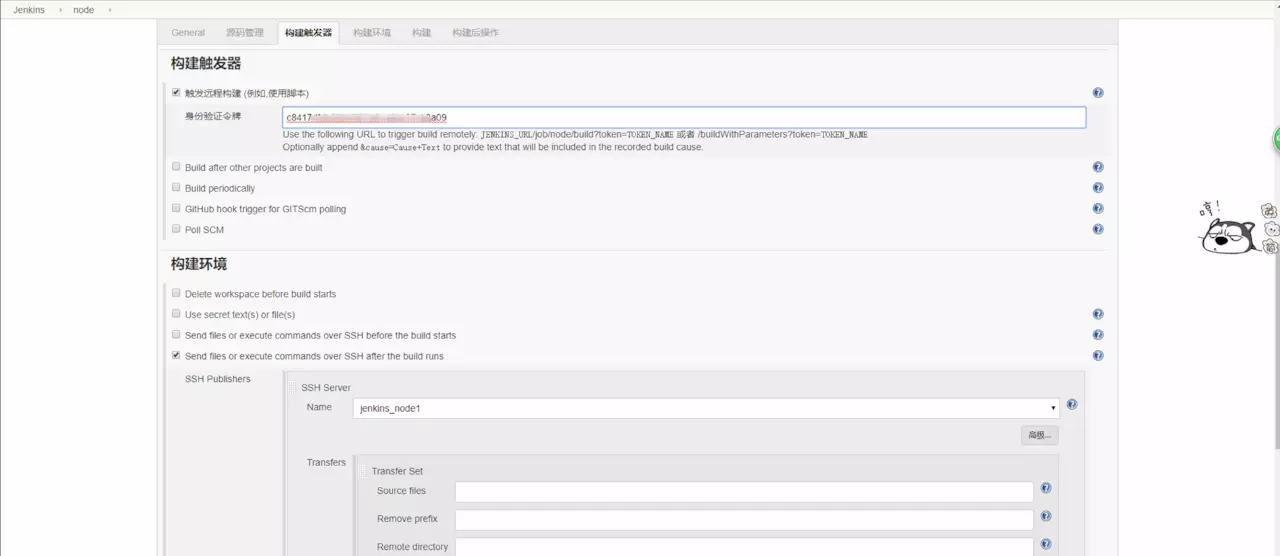Image resolution: width=1280 pixels, height=556 pixels.
Task: Open the Jenkins breadcrumb link
Action: (x=28, y=10)
